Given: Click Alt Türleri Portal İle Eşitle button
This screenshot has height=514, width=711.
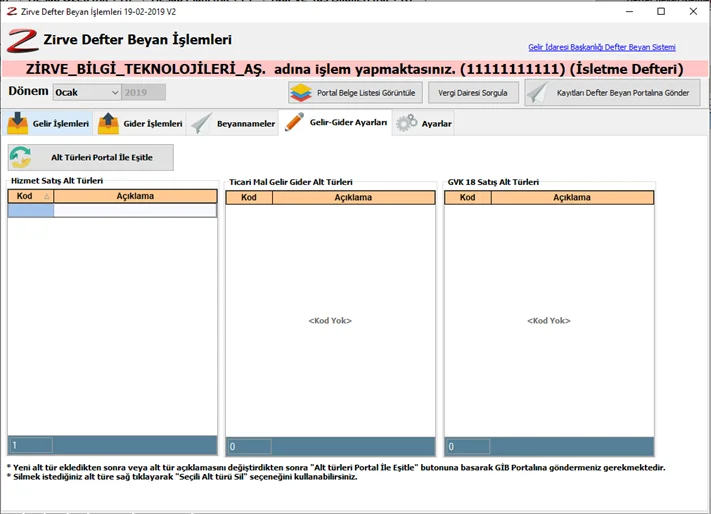Looking at the screenshot, I should 91,157.
